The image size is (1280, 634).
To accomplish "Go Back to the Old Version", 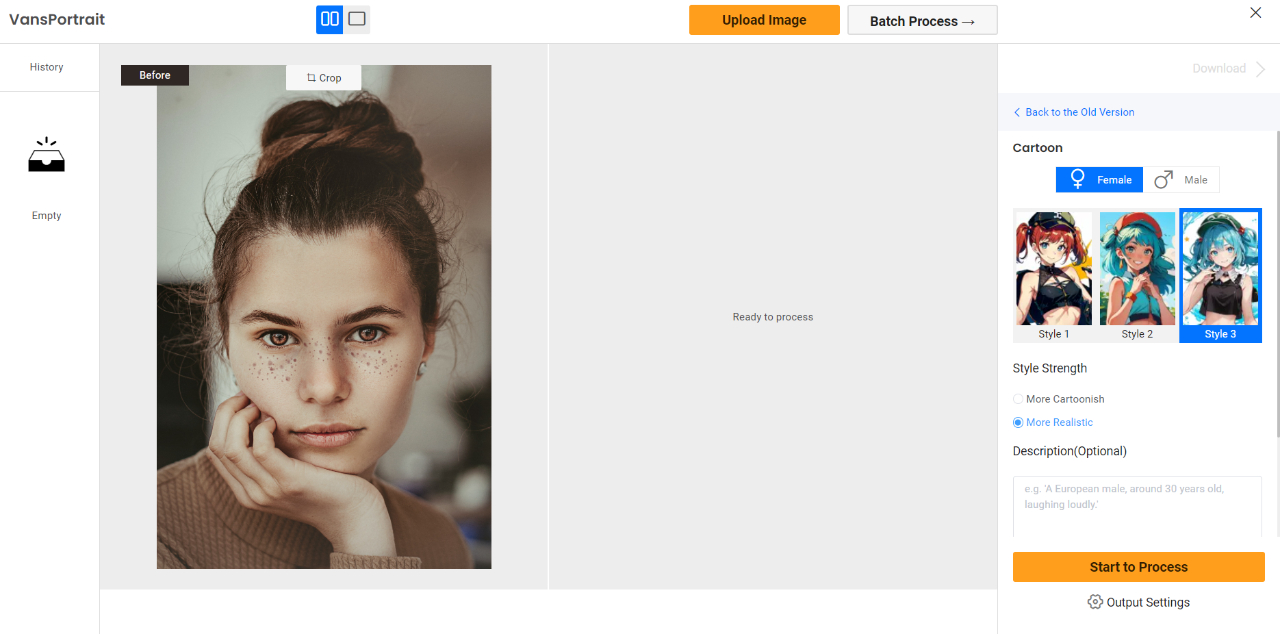I will pyautogui.click(x=1074, y=112).
